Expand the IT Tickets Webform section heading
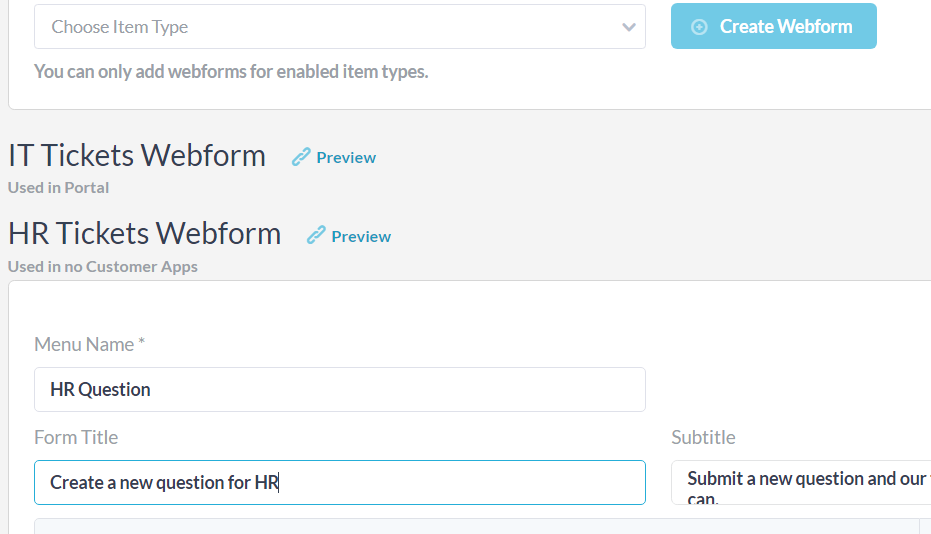 [x=137, y=156]
